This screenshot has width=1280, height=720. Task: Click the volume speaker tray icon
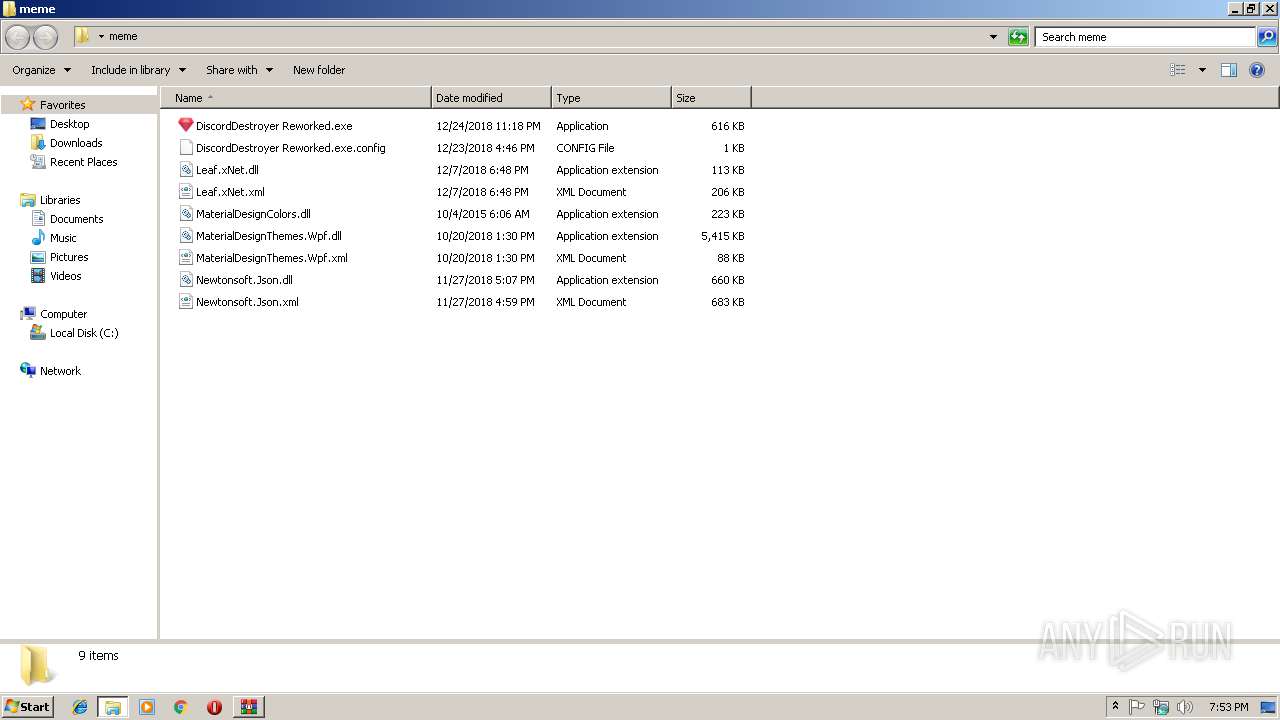1185,707
